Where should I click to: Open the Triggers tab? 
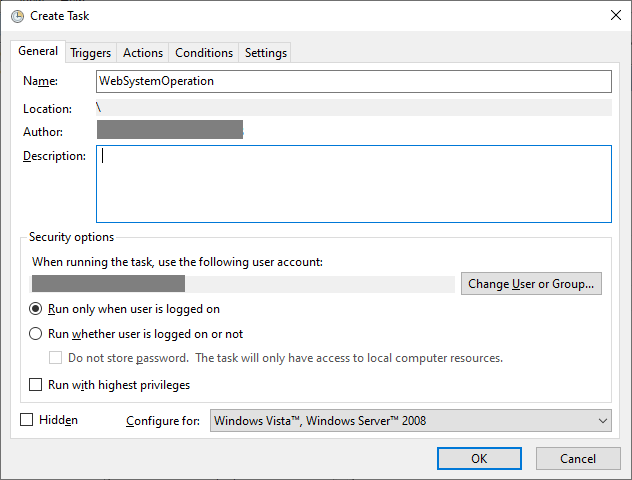coord(91,53)
